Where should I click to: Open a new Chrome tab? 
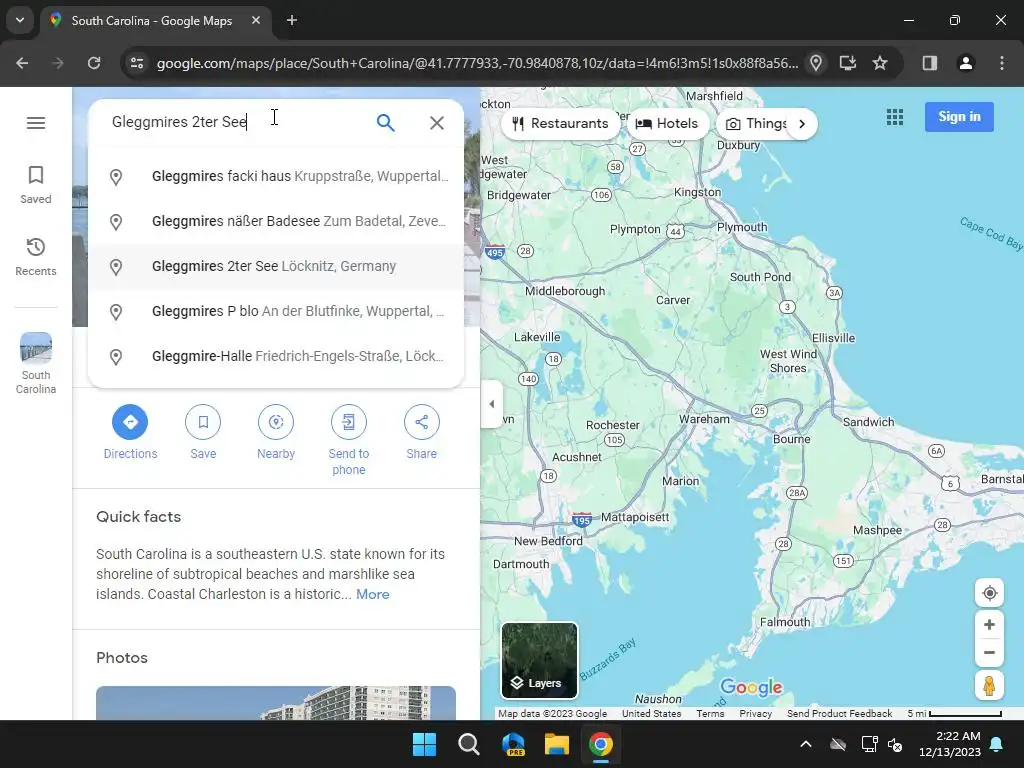(292, 20)
